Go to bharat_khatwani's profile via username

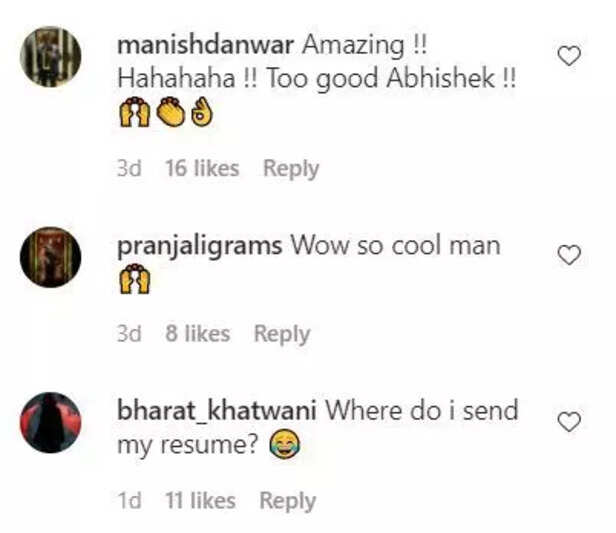pos(217,411)
